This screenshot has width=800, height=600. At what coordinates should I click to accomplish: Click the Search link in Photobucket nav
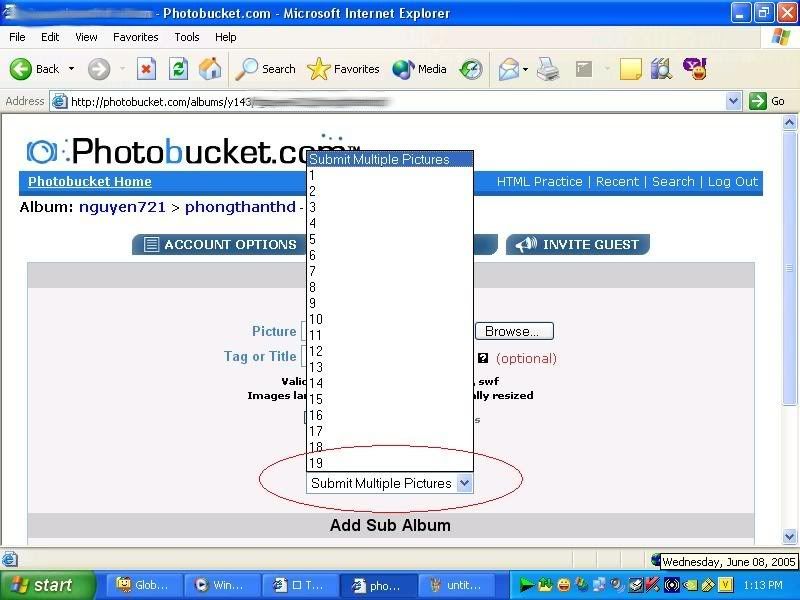point(673,182)
